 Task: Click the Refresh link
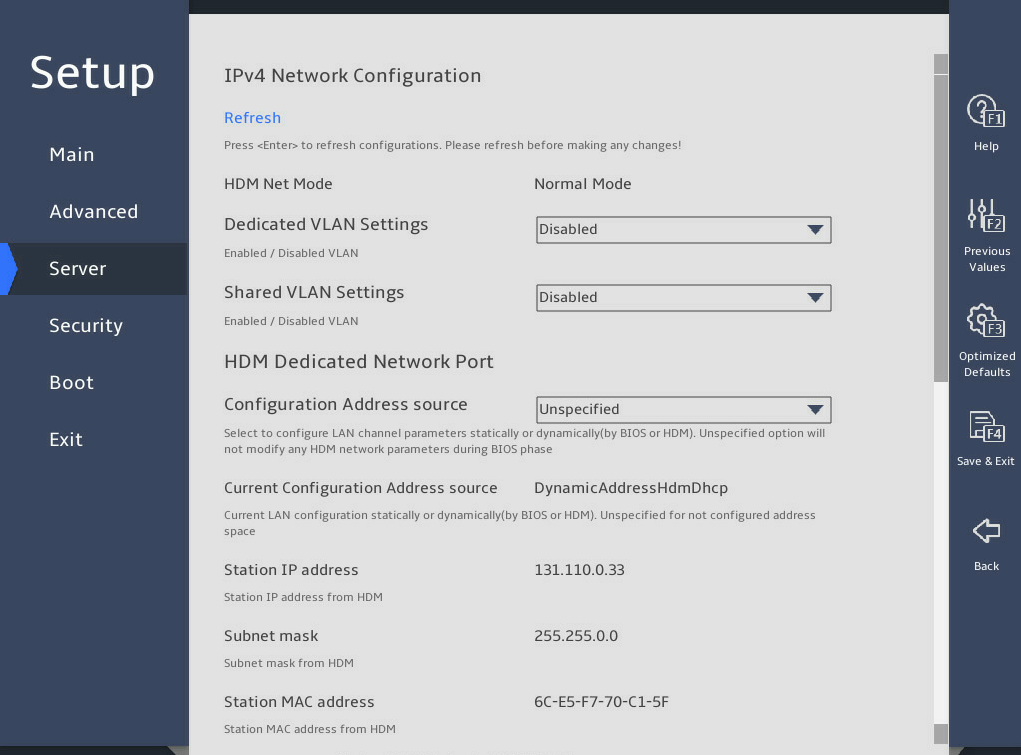(253, 118)
